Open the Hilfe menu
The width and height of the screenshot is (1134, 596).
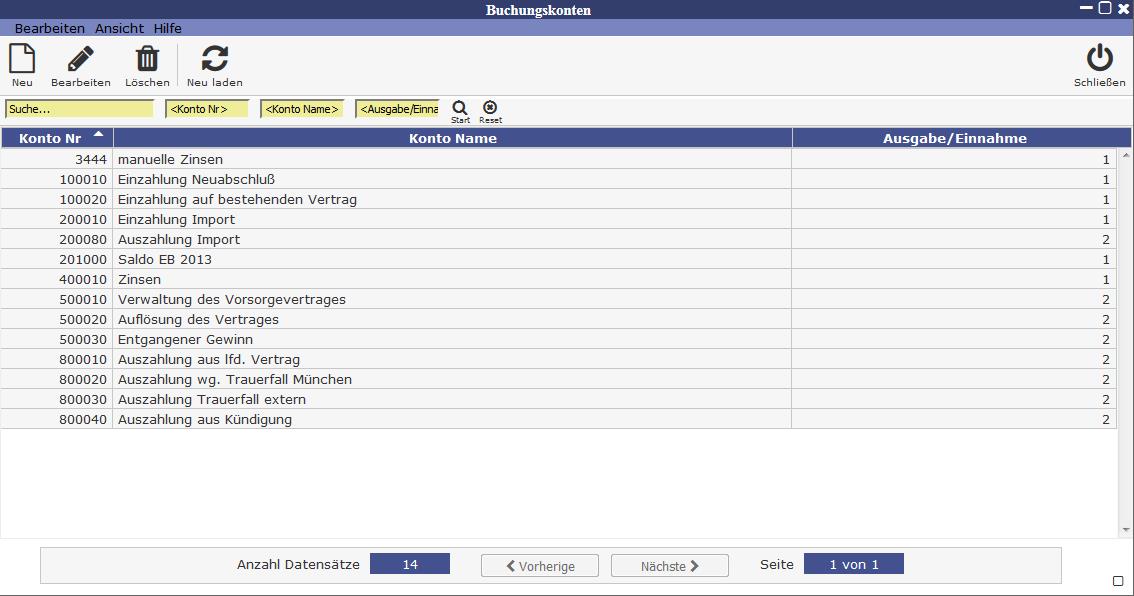pyautogui.click(x=167, y=29)
